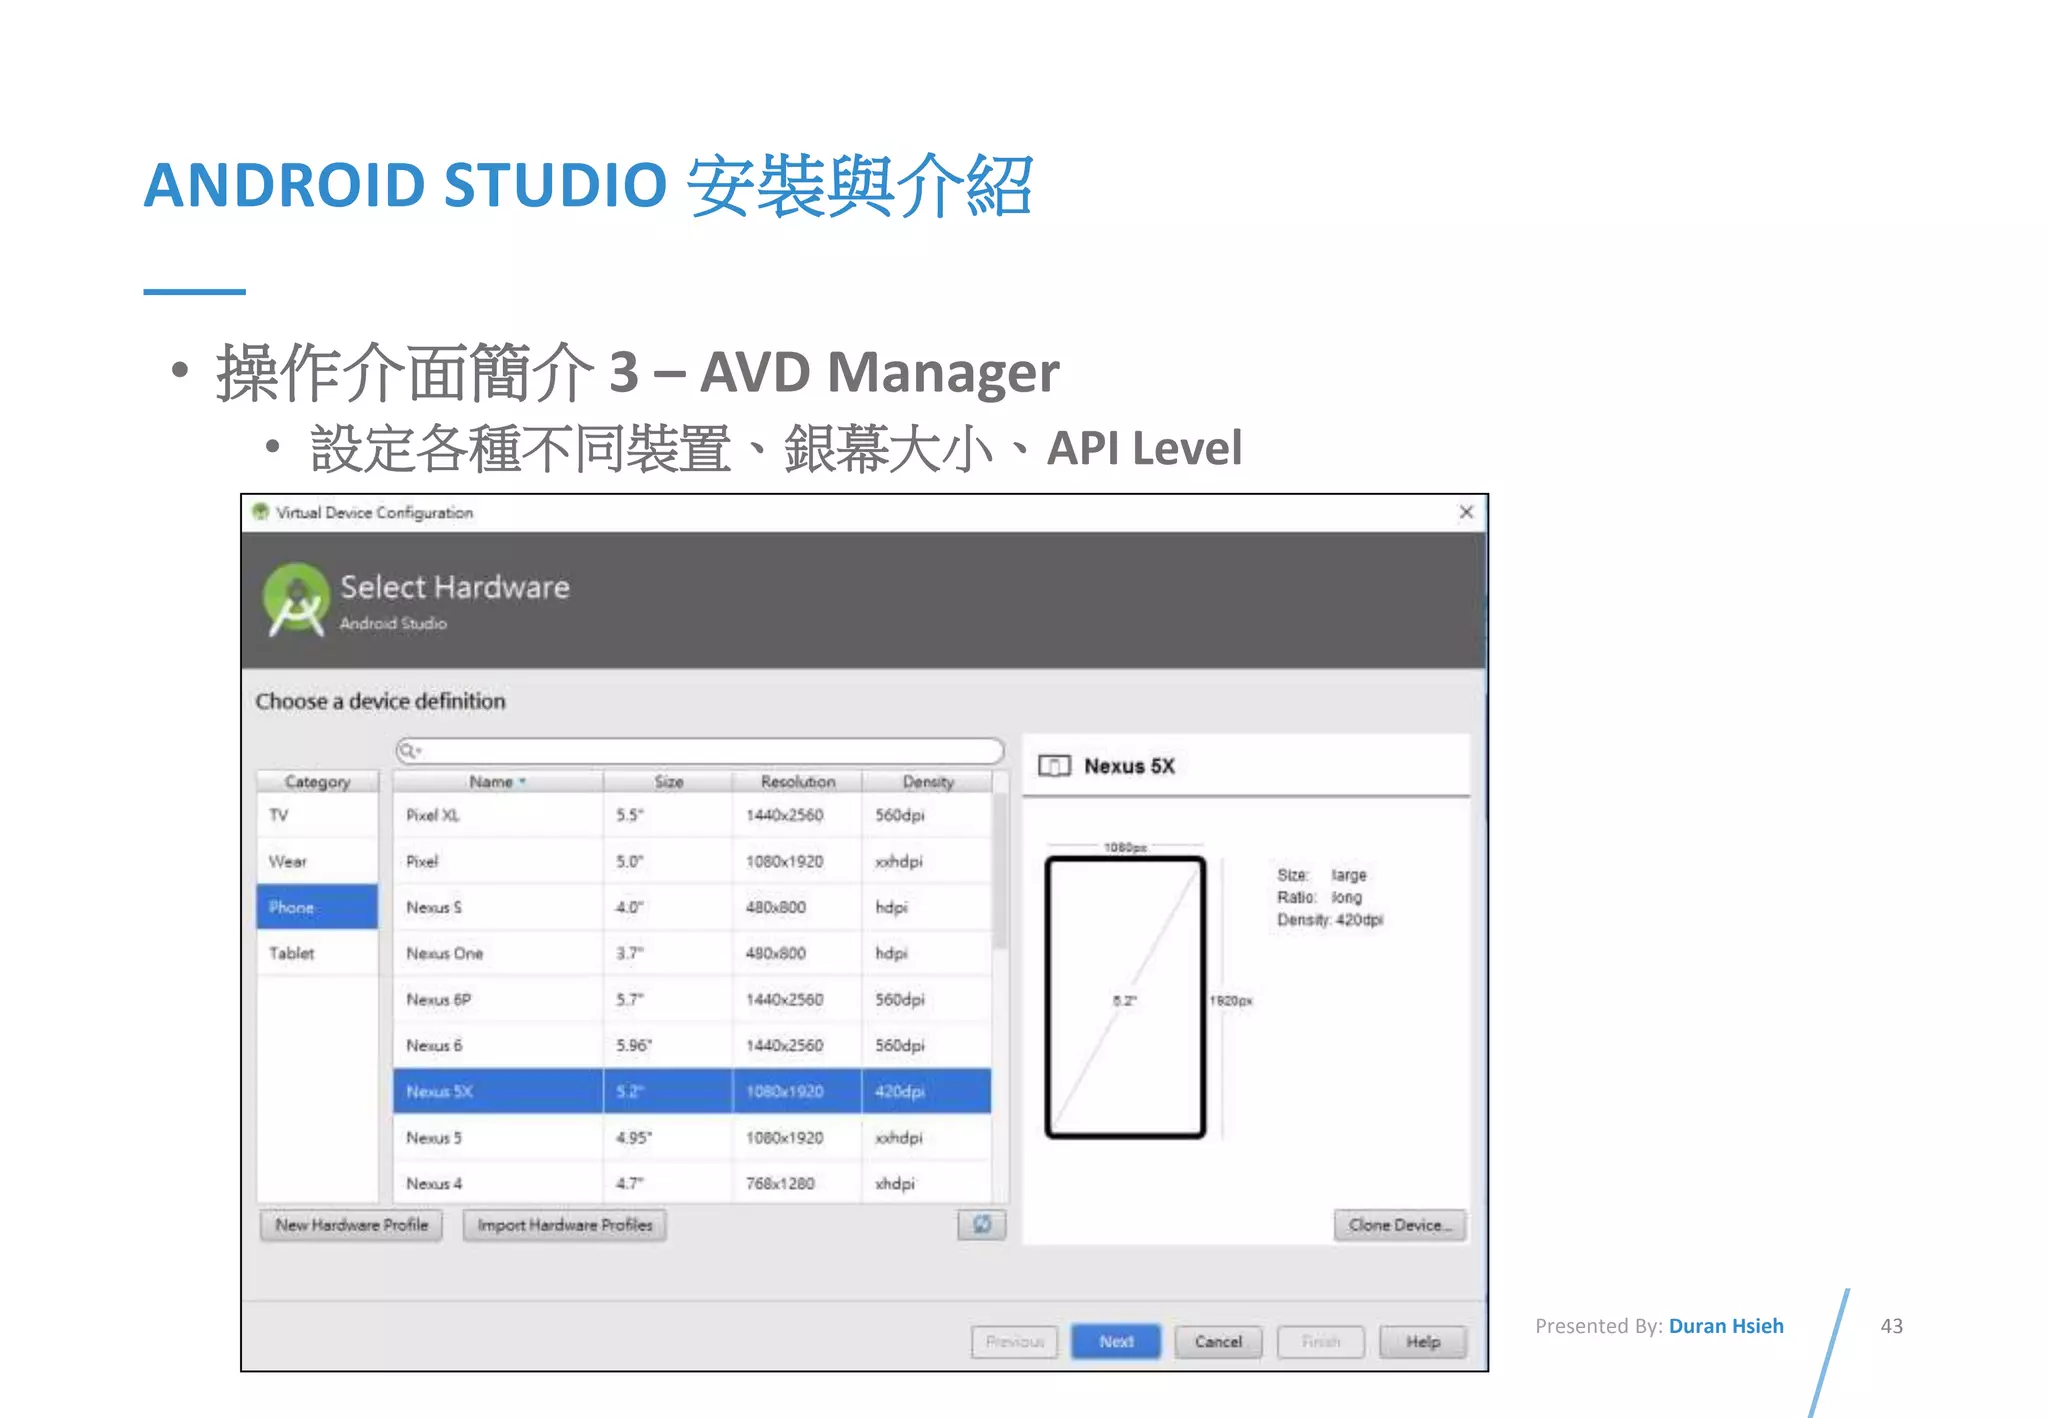
Task: Pick the Nexus 5 device row
Action: pos(692,1137)
